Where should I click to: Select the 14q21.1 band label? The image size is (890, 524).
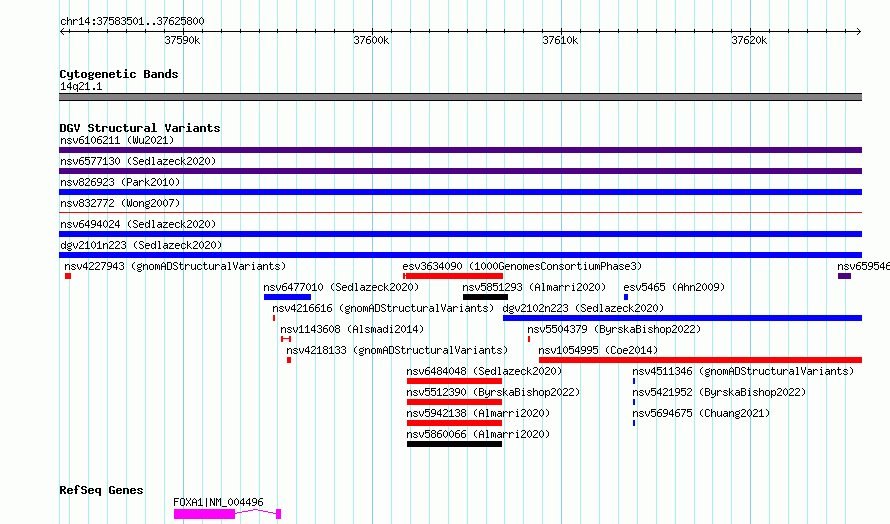tap(81, 86)
